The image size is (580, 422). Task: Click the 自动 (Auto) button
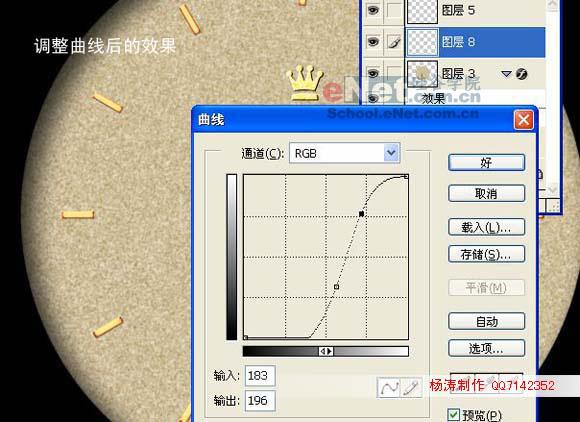point(486,321)
